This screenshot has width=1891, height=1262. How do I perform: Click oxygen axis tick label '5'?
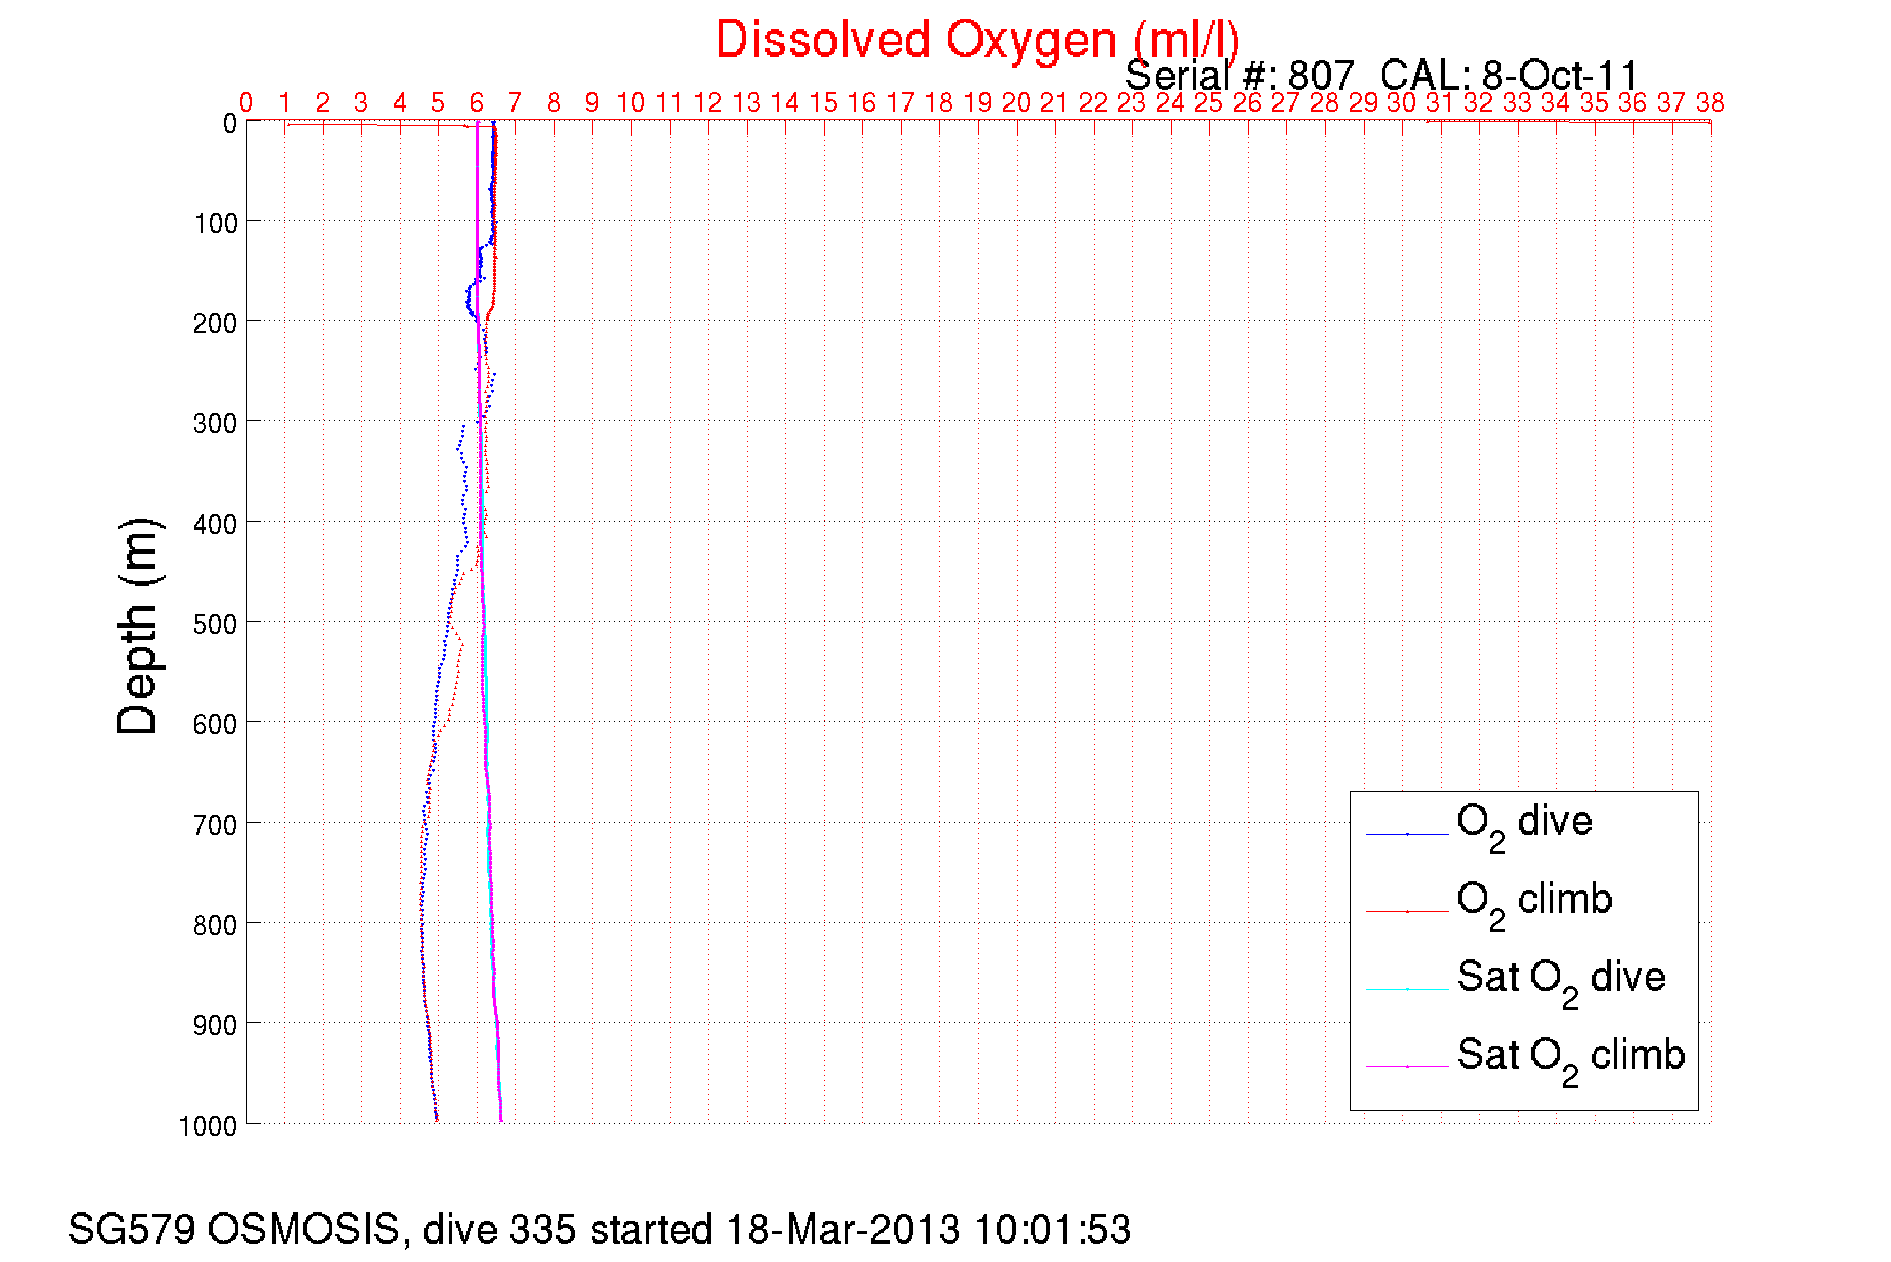tap(438, 103)
